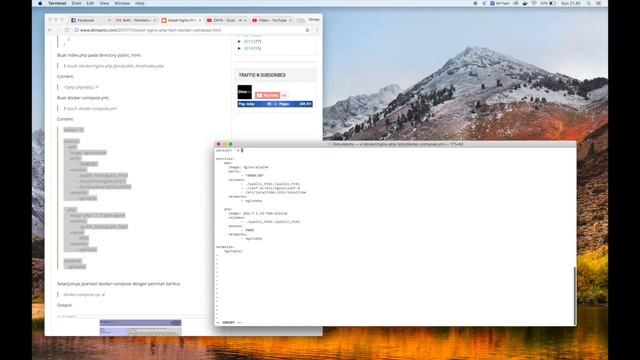Click the image nginx:alpine line in terminal
This screenshot has height=360, width=640.
coord(248,167)
